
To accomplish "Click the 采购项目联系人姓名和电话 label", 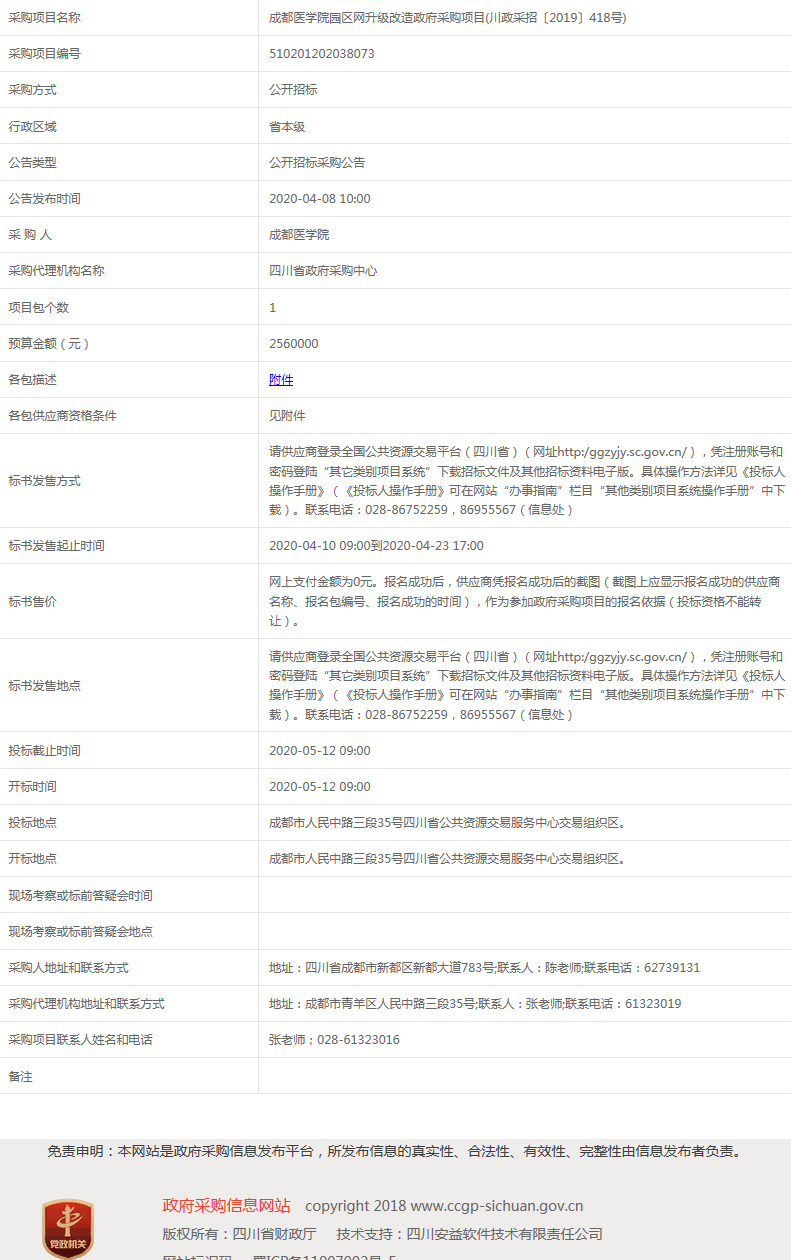I will tap(81, 1040).
